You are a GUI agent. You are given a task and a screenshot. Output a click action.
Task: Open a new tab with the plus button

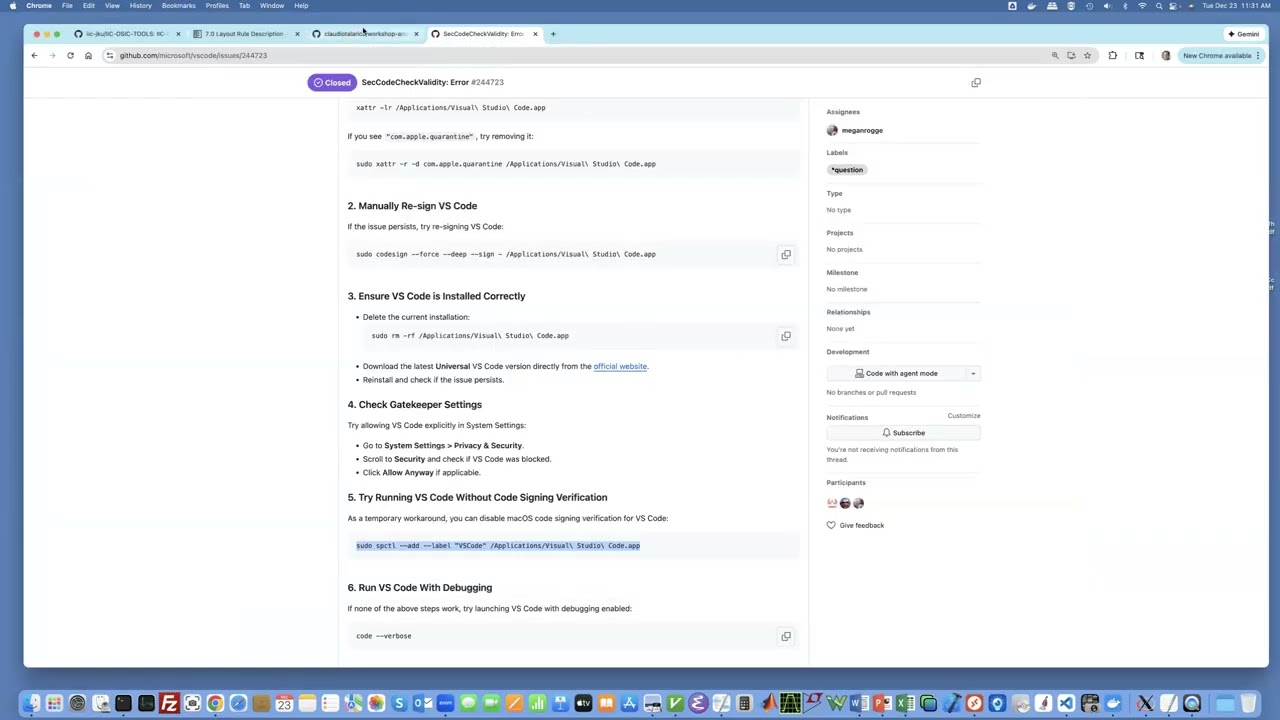coord(553,34)
